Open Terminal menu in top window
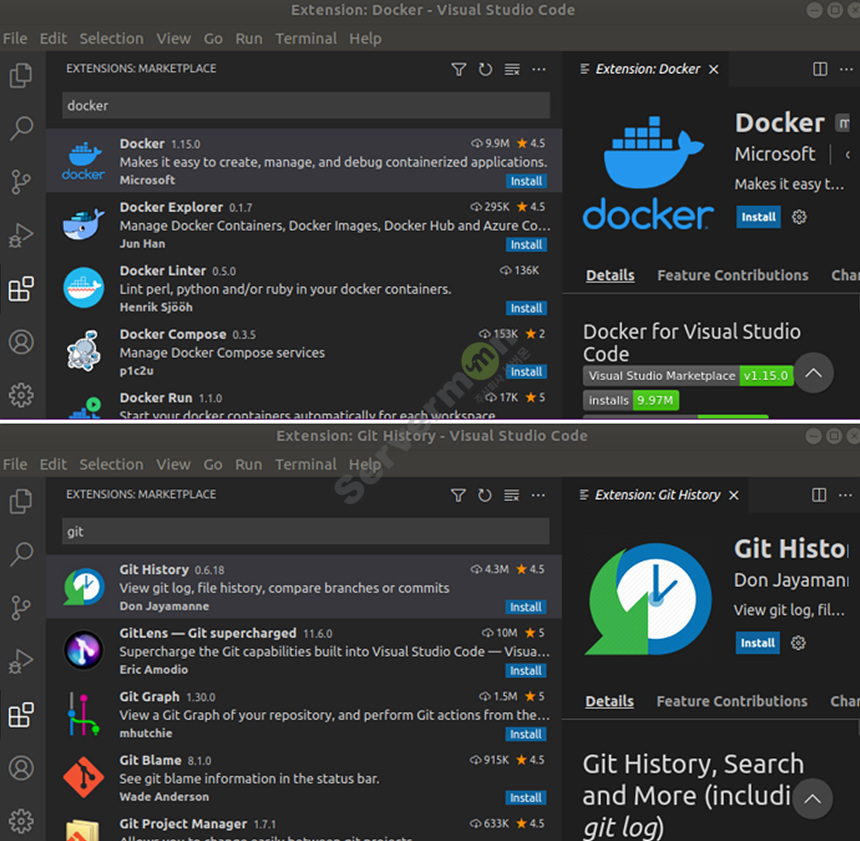The height and width of the screenshot is (841, 860). 306,38
